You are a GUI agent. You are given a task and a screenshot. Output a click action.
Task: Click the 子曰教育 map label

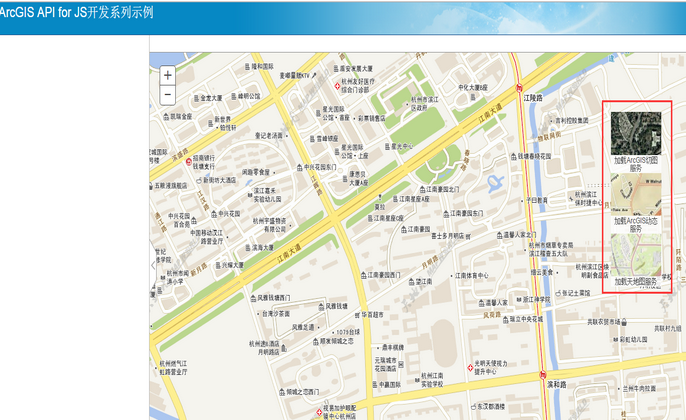(536, 200)
